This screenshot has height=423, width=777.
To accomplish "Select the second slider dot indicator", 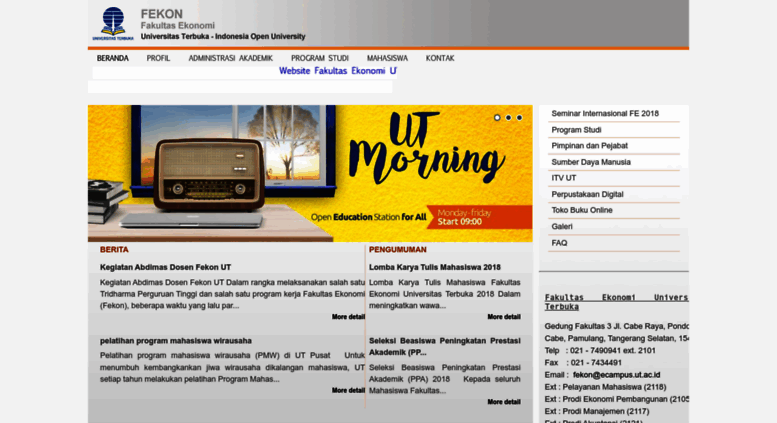I will coord(508,118).
